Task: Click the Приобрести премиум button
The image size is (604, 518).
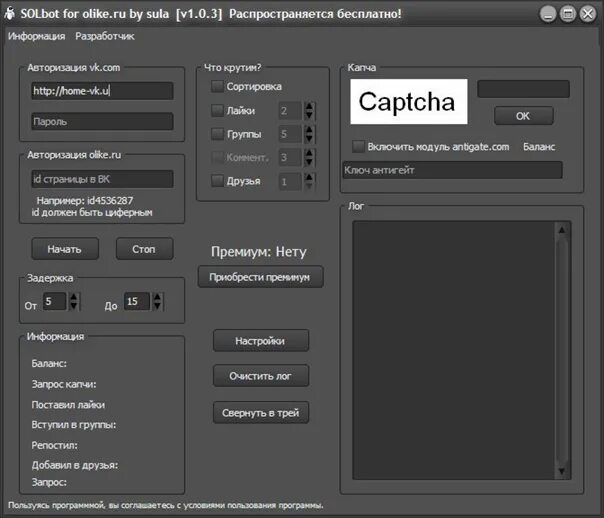Action: click(260, 277)
